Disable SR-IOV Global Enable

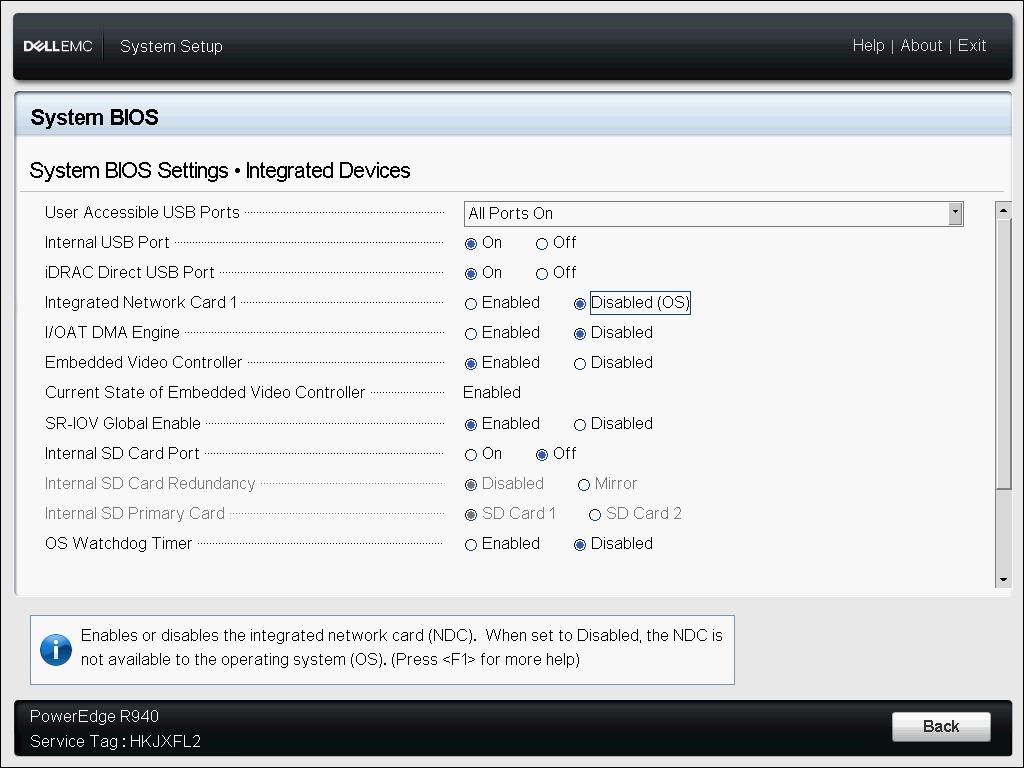click(581, 423)
